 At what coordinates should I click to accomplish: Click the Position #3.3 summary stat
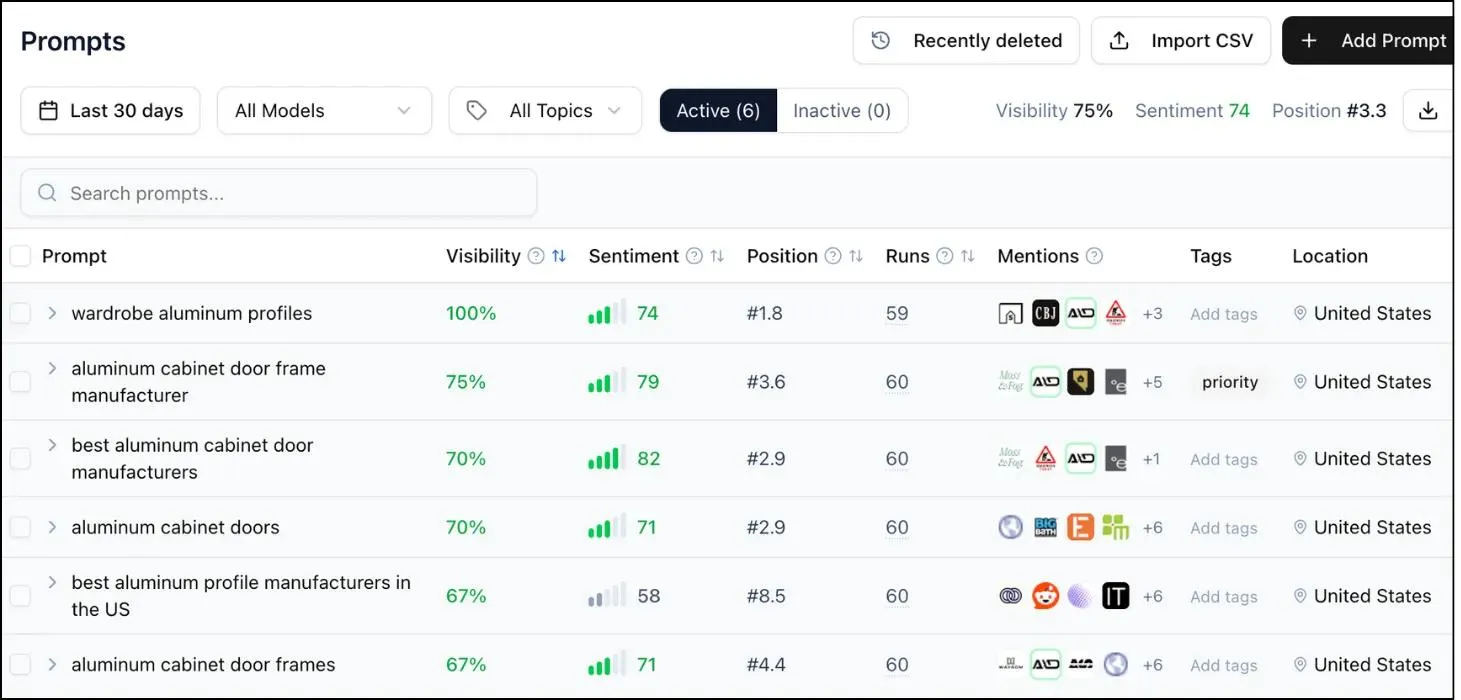pyautogui.click(x=1329, y=111)
